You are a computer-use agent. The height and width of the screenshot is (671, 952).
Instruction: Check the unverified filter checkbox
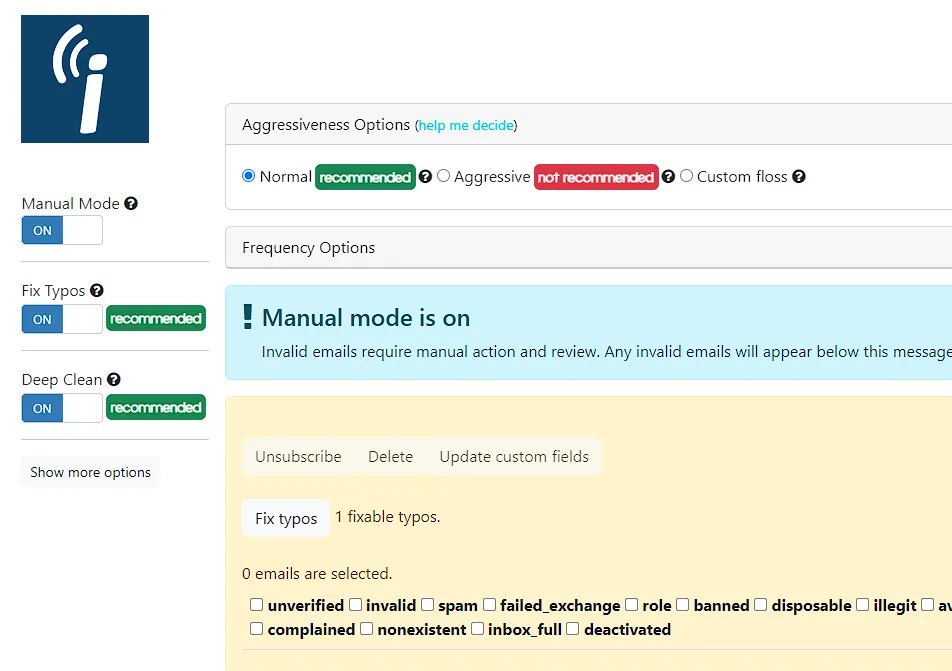[257, 605]
